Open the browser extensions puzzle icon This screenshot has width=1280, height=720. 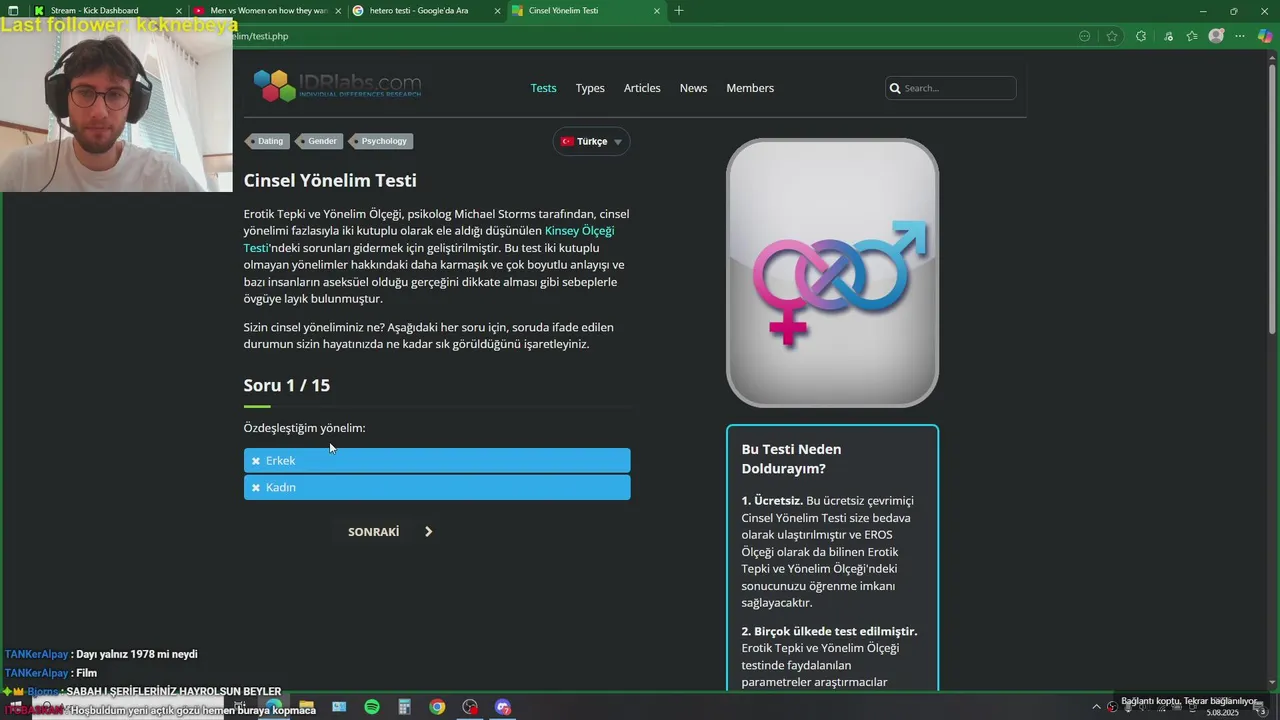click(x=1141, y=36)
